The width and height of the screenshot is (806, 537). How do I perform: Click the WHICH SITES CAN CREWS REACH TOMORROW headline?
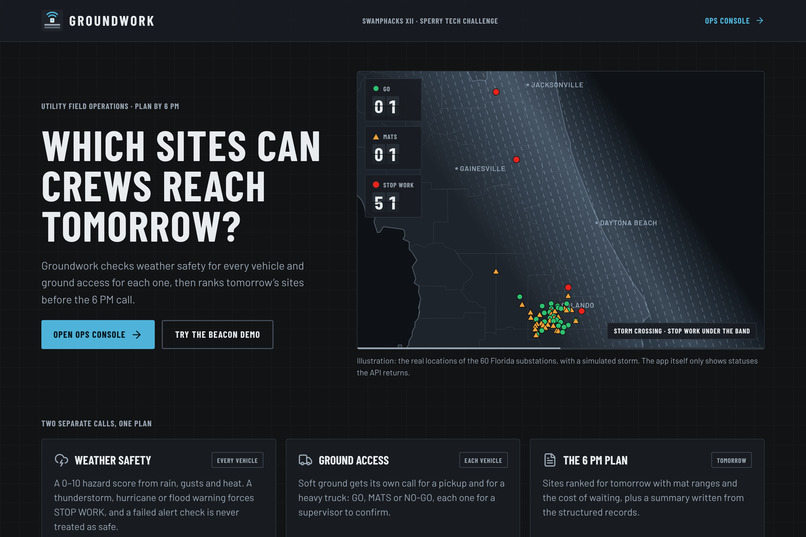(181, 187)
